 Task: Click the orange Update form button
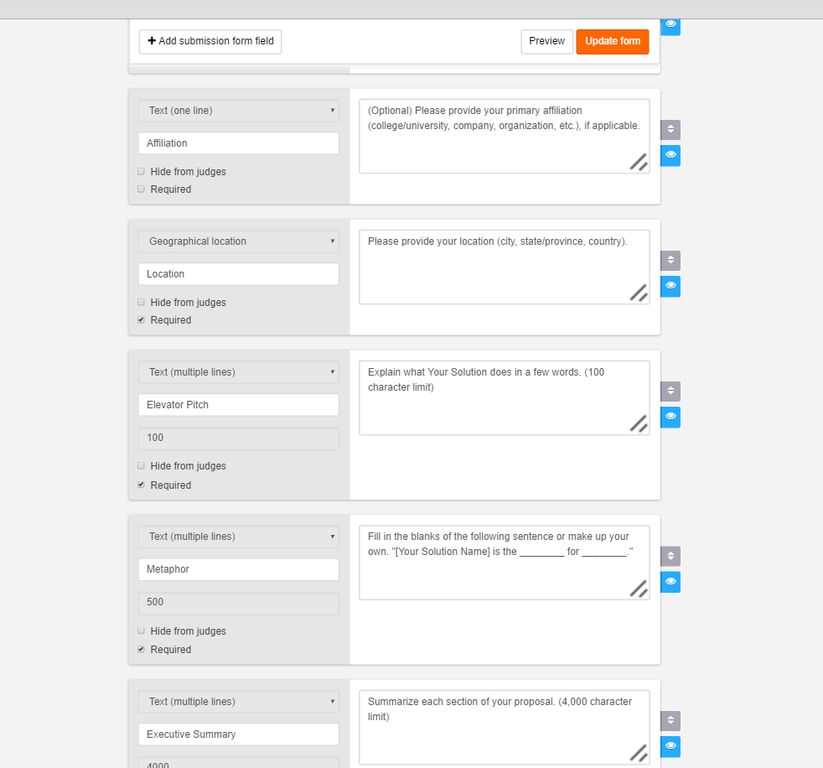point(613,41)
